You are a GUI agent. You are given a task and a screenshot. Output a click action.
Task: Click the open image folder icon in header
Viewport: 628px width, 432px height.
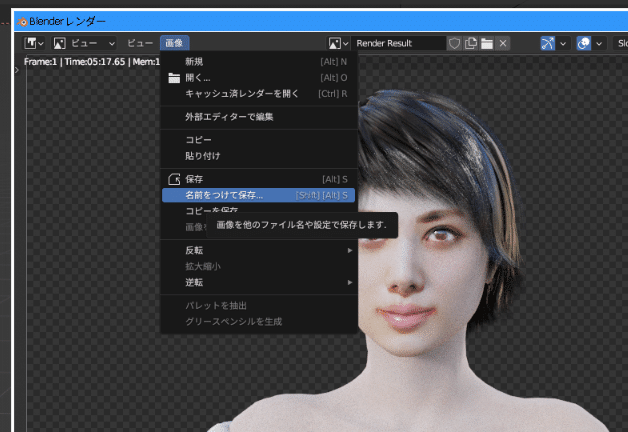click(x=487, y=43)
